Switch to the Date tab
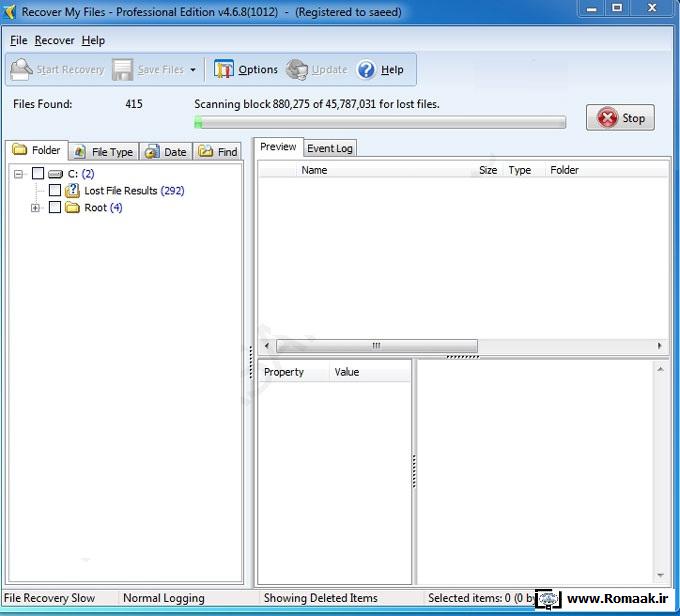 tap(166, 152)
